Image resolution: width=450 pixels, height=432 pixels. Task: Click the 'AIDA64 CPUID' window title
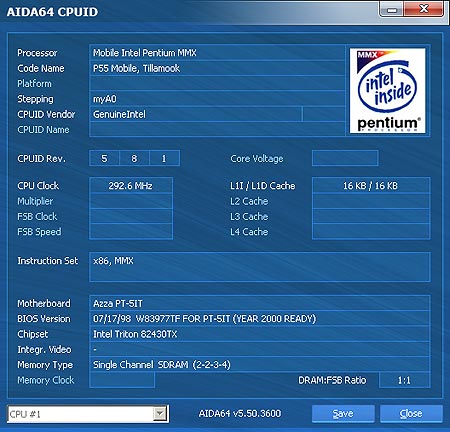click(x=52, y=12)
